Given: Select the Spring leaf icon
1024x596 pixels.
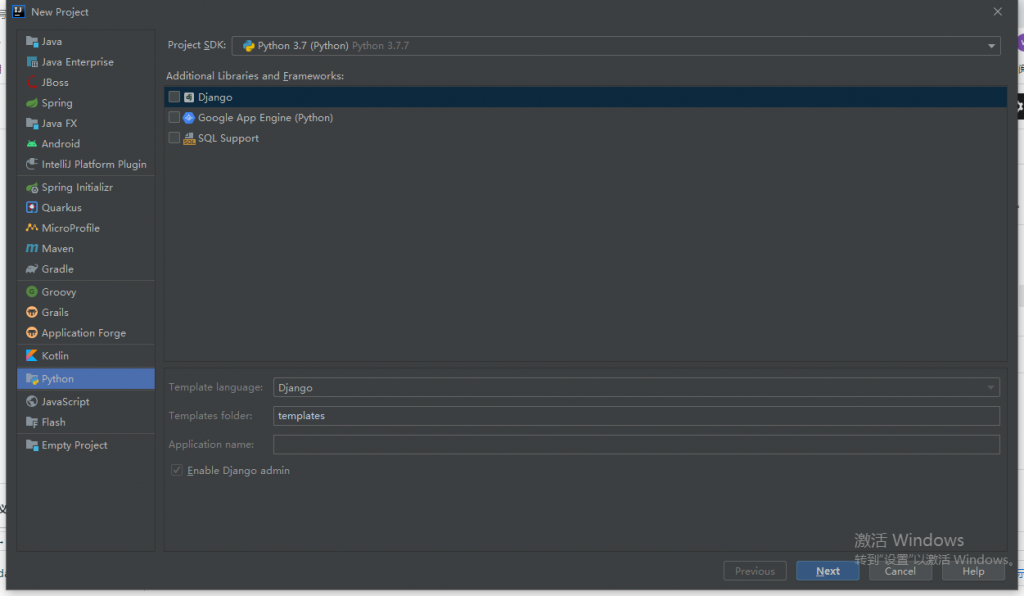Looking at the screenshot, I should pyautogui.click(x=31, y=103).
